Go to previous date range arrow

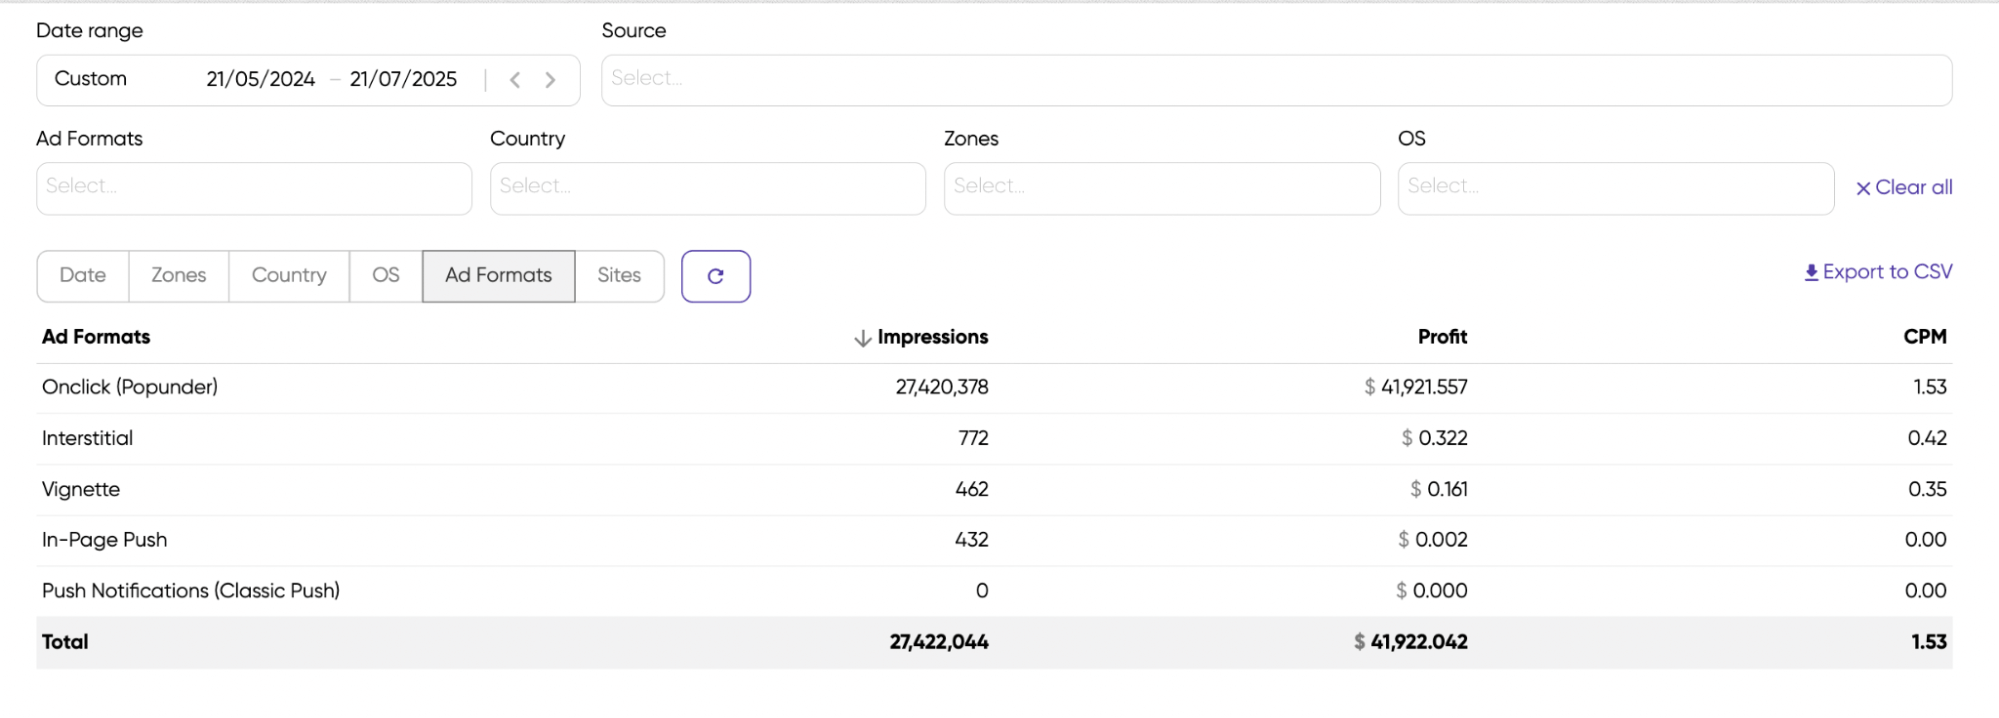[x=515, y=80]
